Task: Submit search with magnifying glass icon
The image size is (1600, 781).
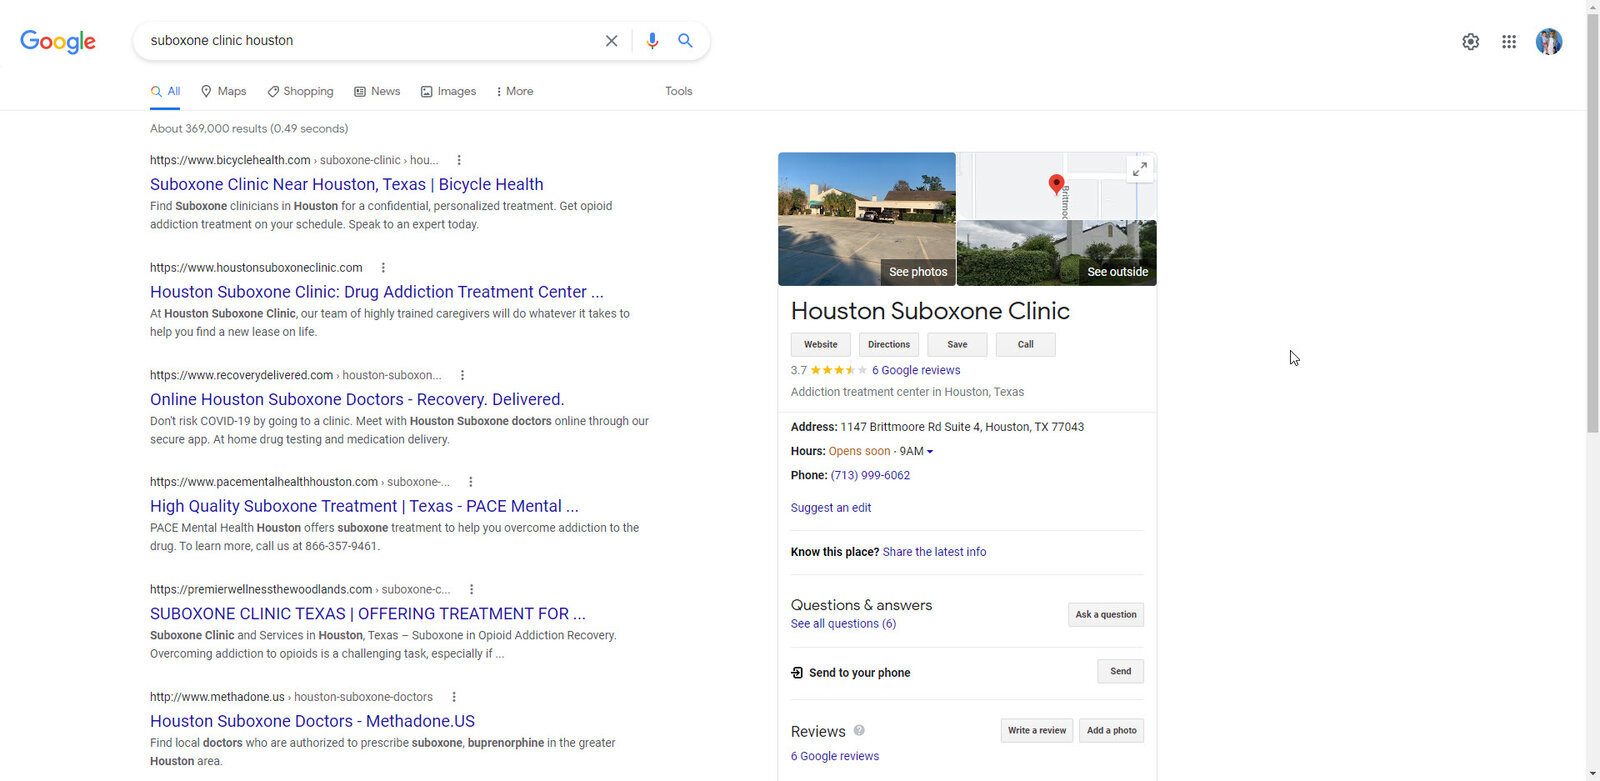Action: point(685,41)
